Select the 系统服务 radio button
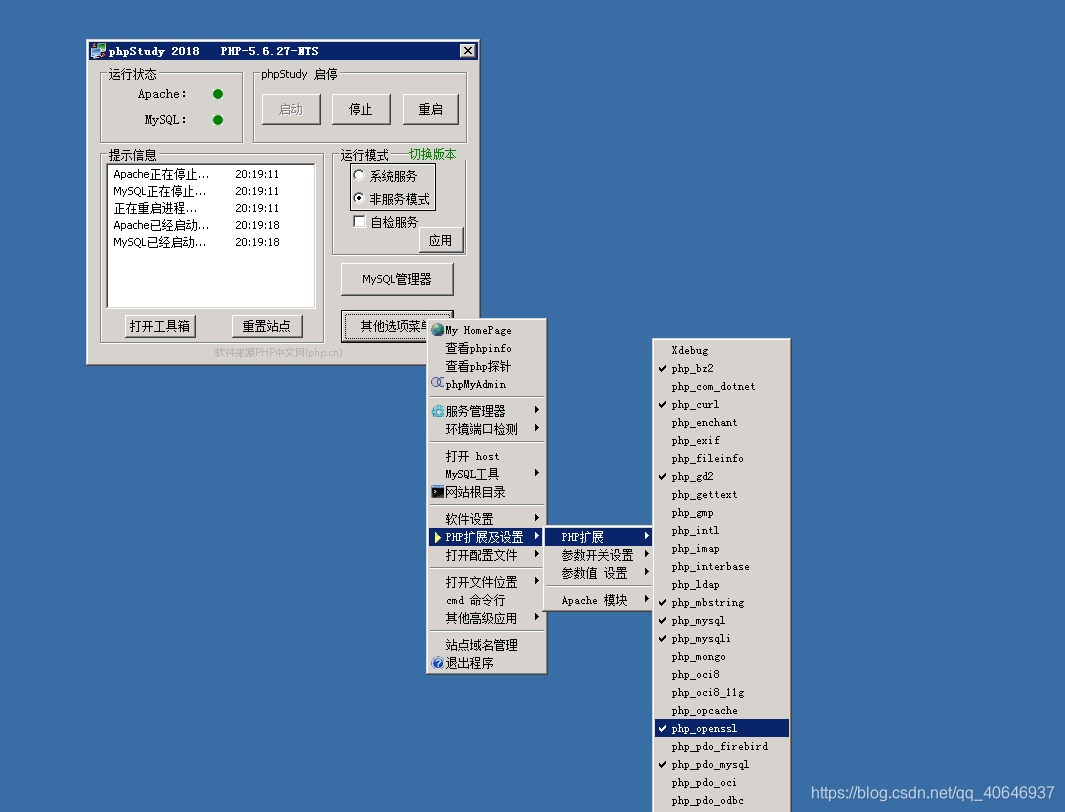This screenshot has width=1065, height=812. click(x=359, y=176)
